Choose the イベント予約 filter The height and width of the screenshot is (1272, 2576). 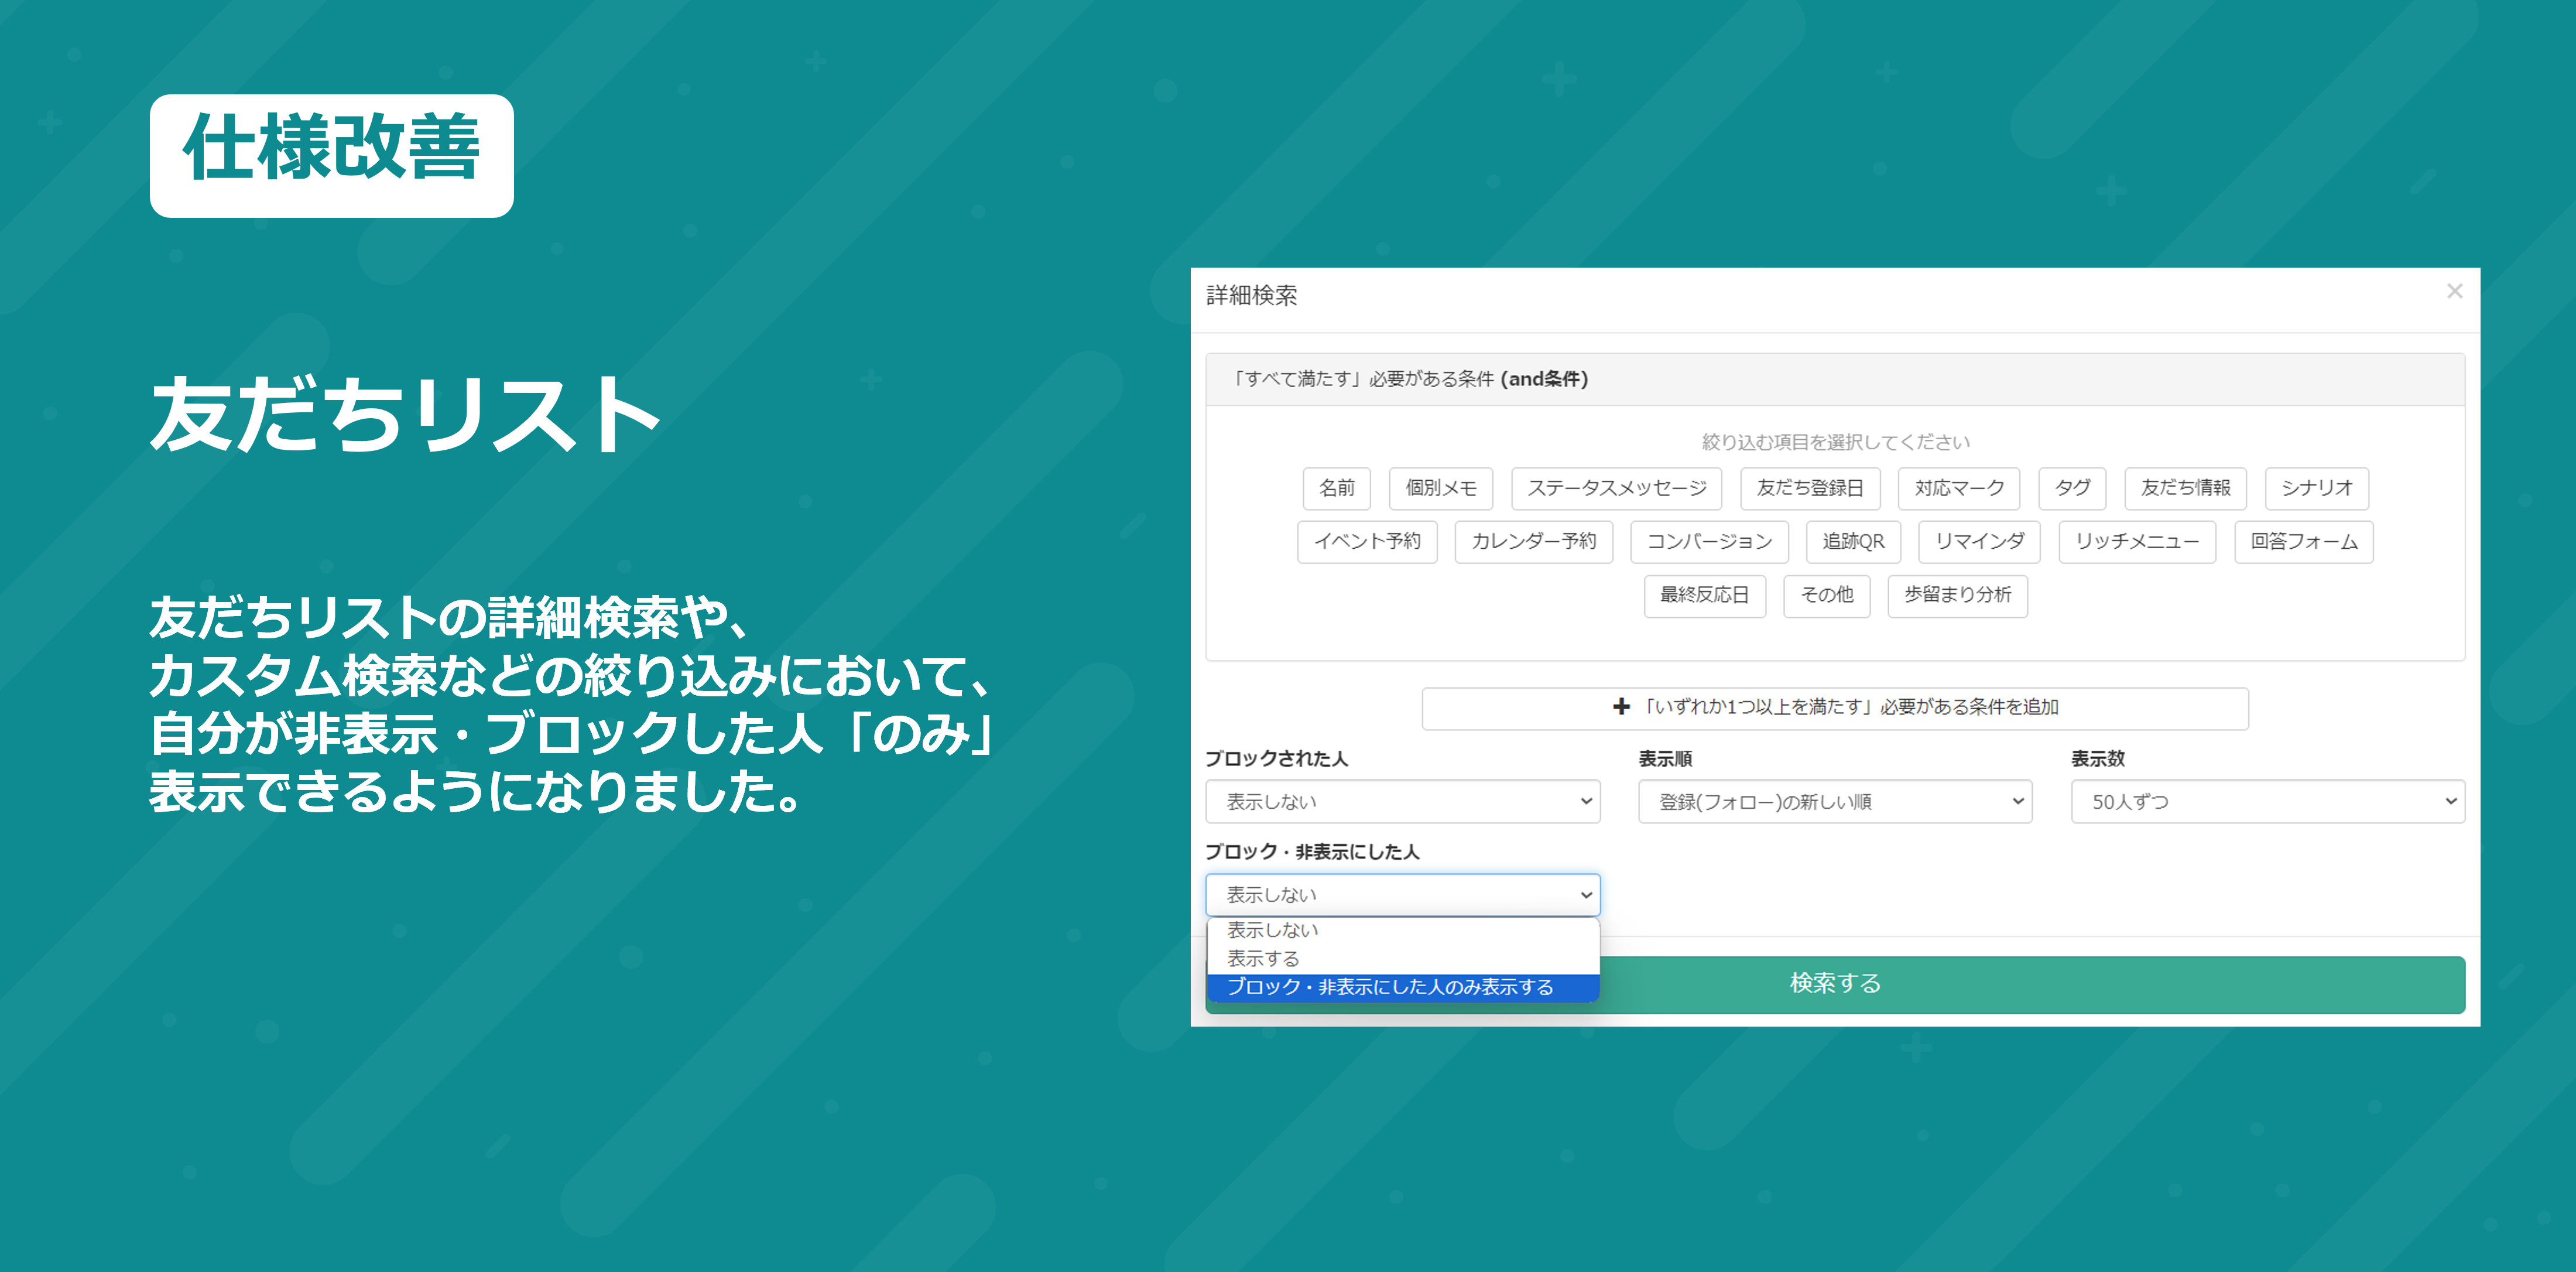coord(1367,542)
